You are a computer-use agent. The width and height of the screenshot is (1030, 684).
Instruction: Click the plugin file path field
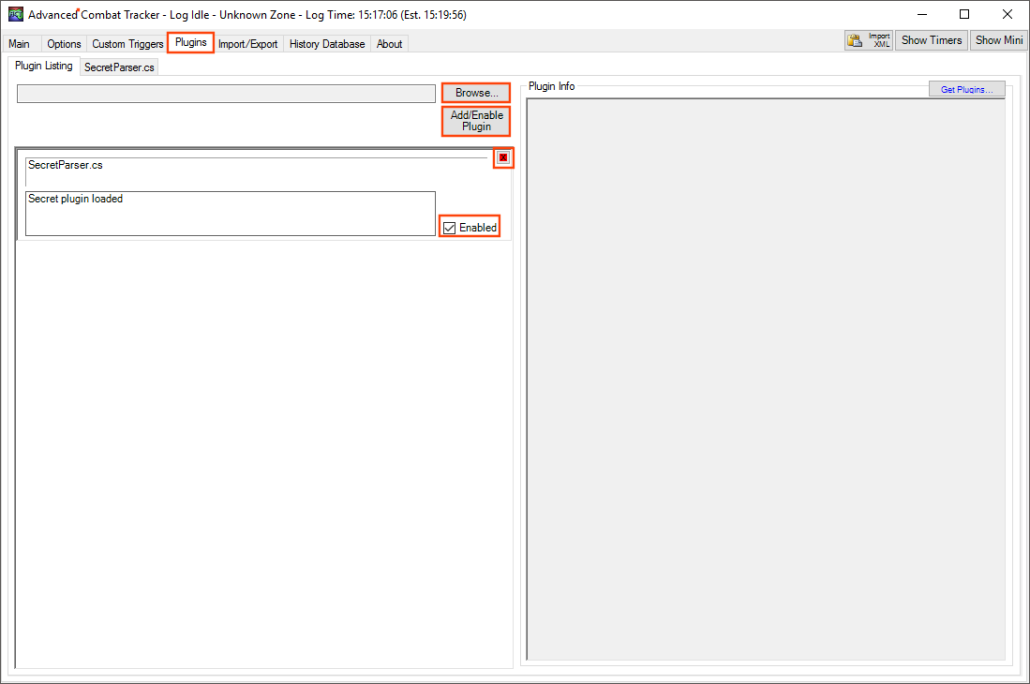pos(226,93)
